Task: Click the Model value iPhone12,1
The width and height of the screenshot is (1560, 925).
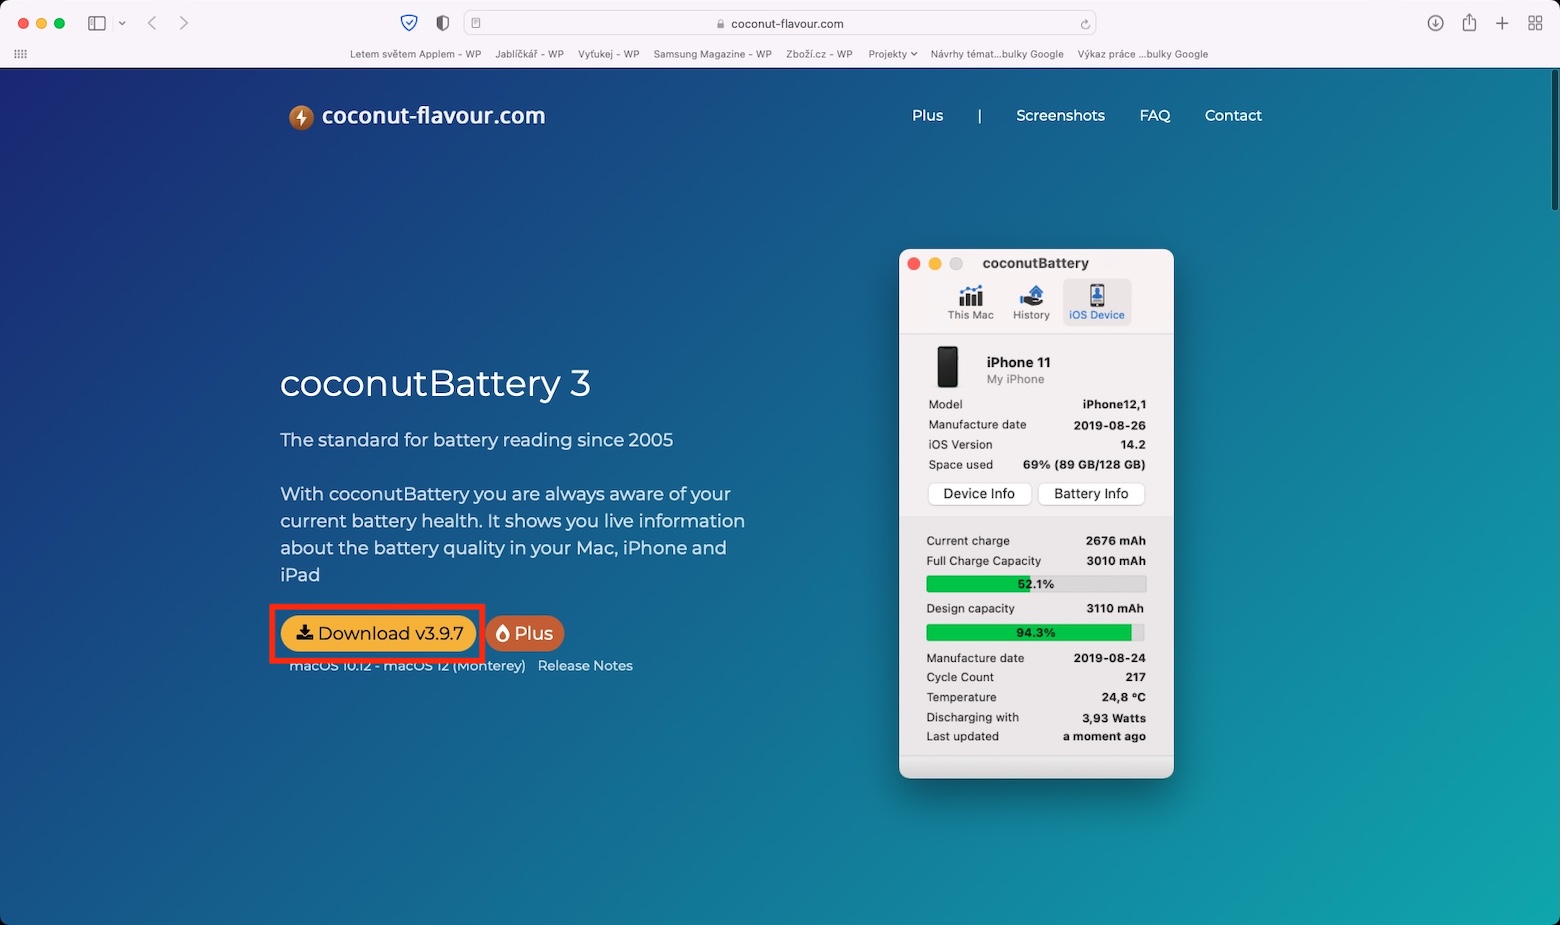Action: [1114, 405]
